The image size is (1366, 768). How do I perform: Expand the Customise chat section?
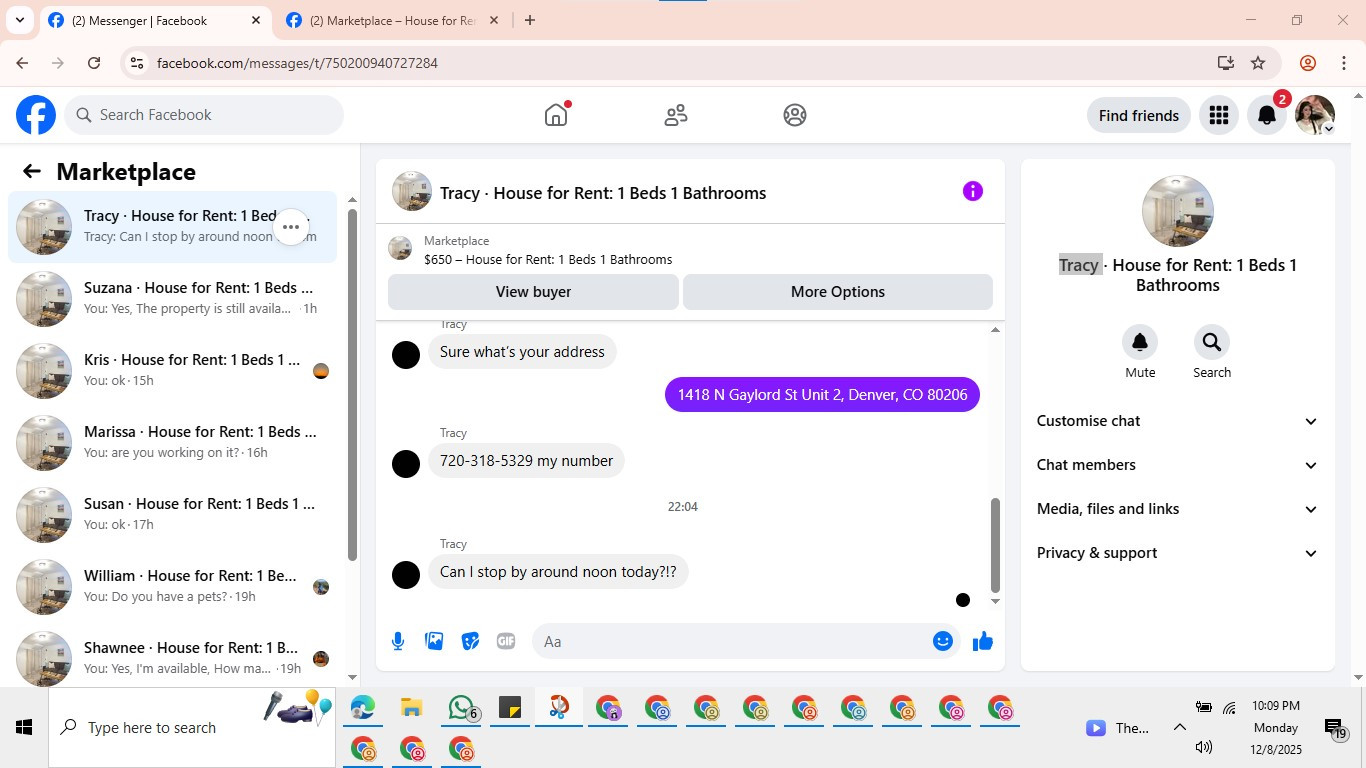(x=1178, y=421)
